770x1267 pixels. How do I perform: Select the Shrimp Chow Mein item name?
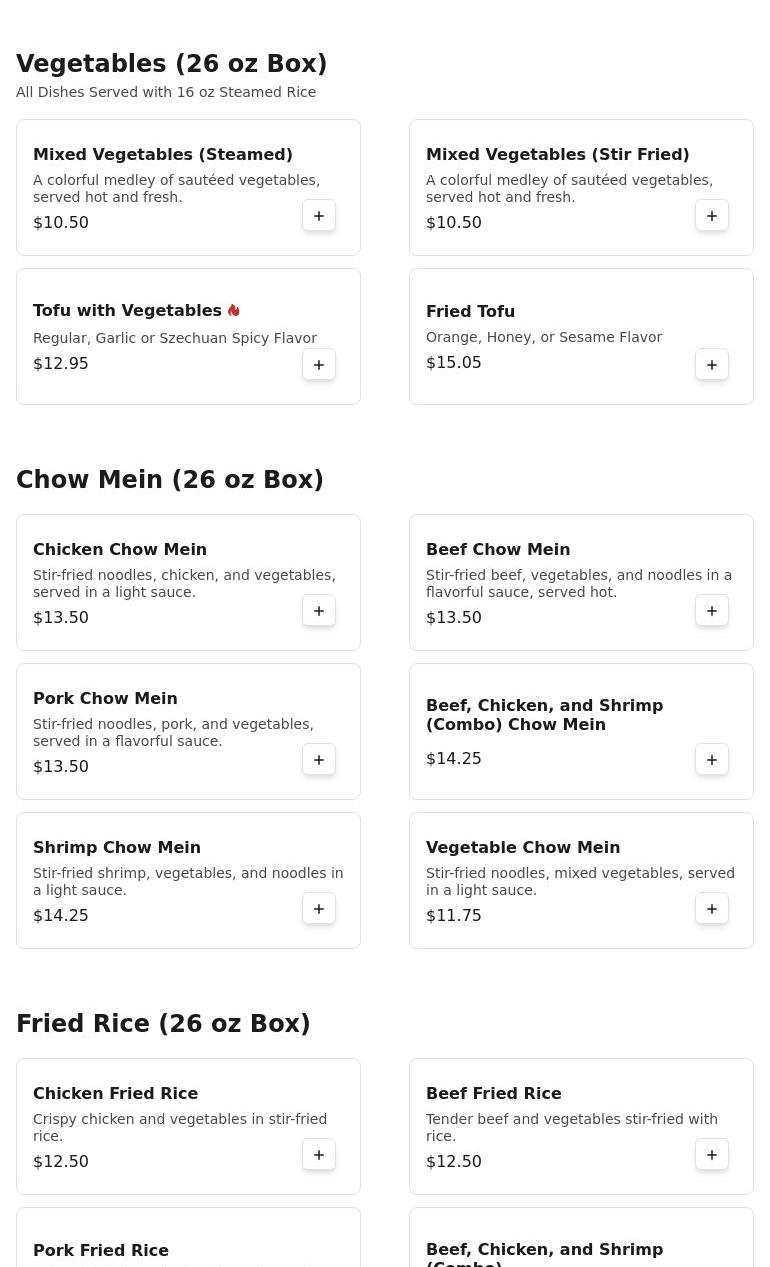coord(117,848)
